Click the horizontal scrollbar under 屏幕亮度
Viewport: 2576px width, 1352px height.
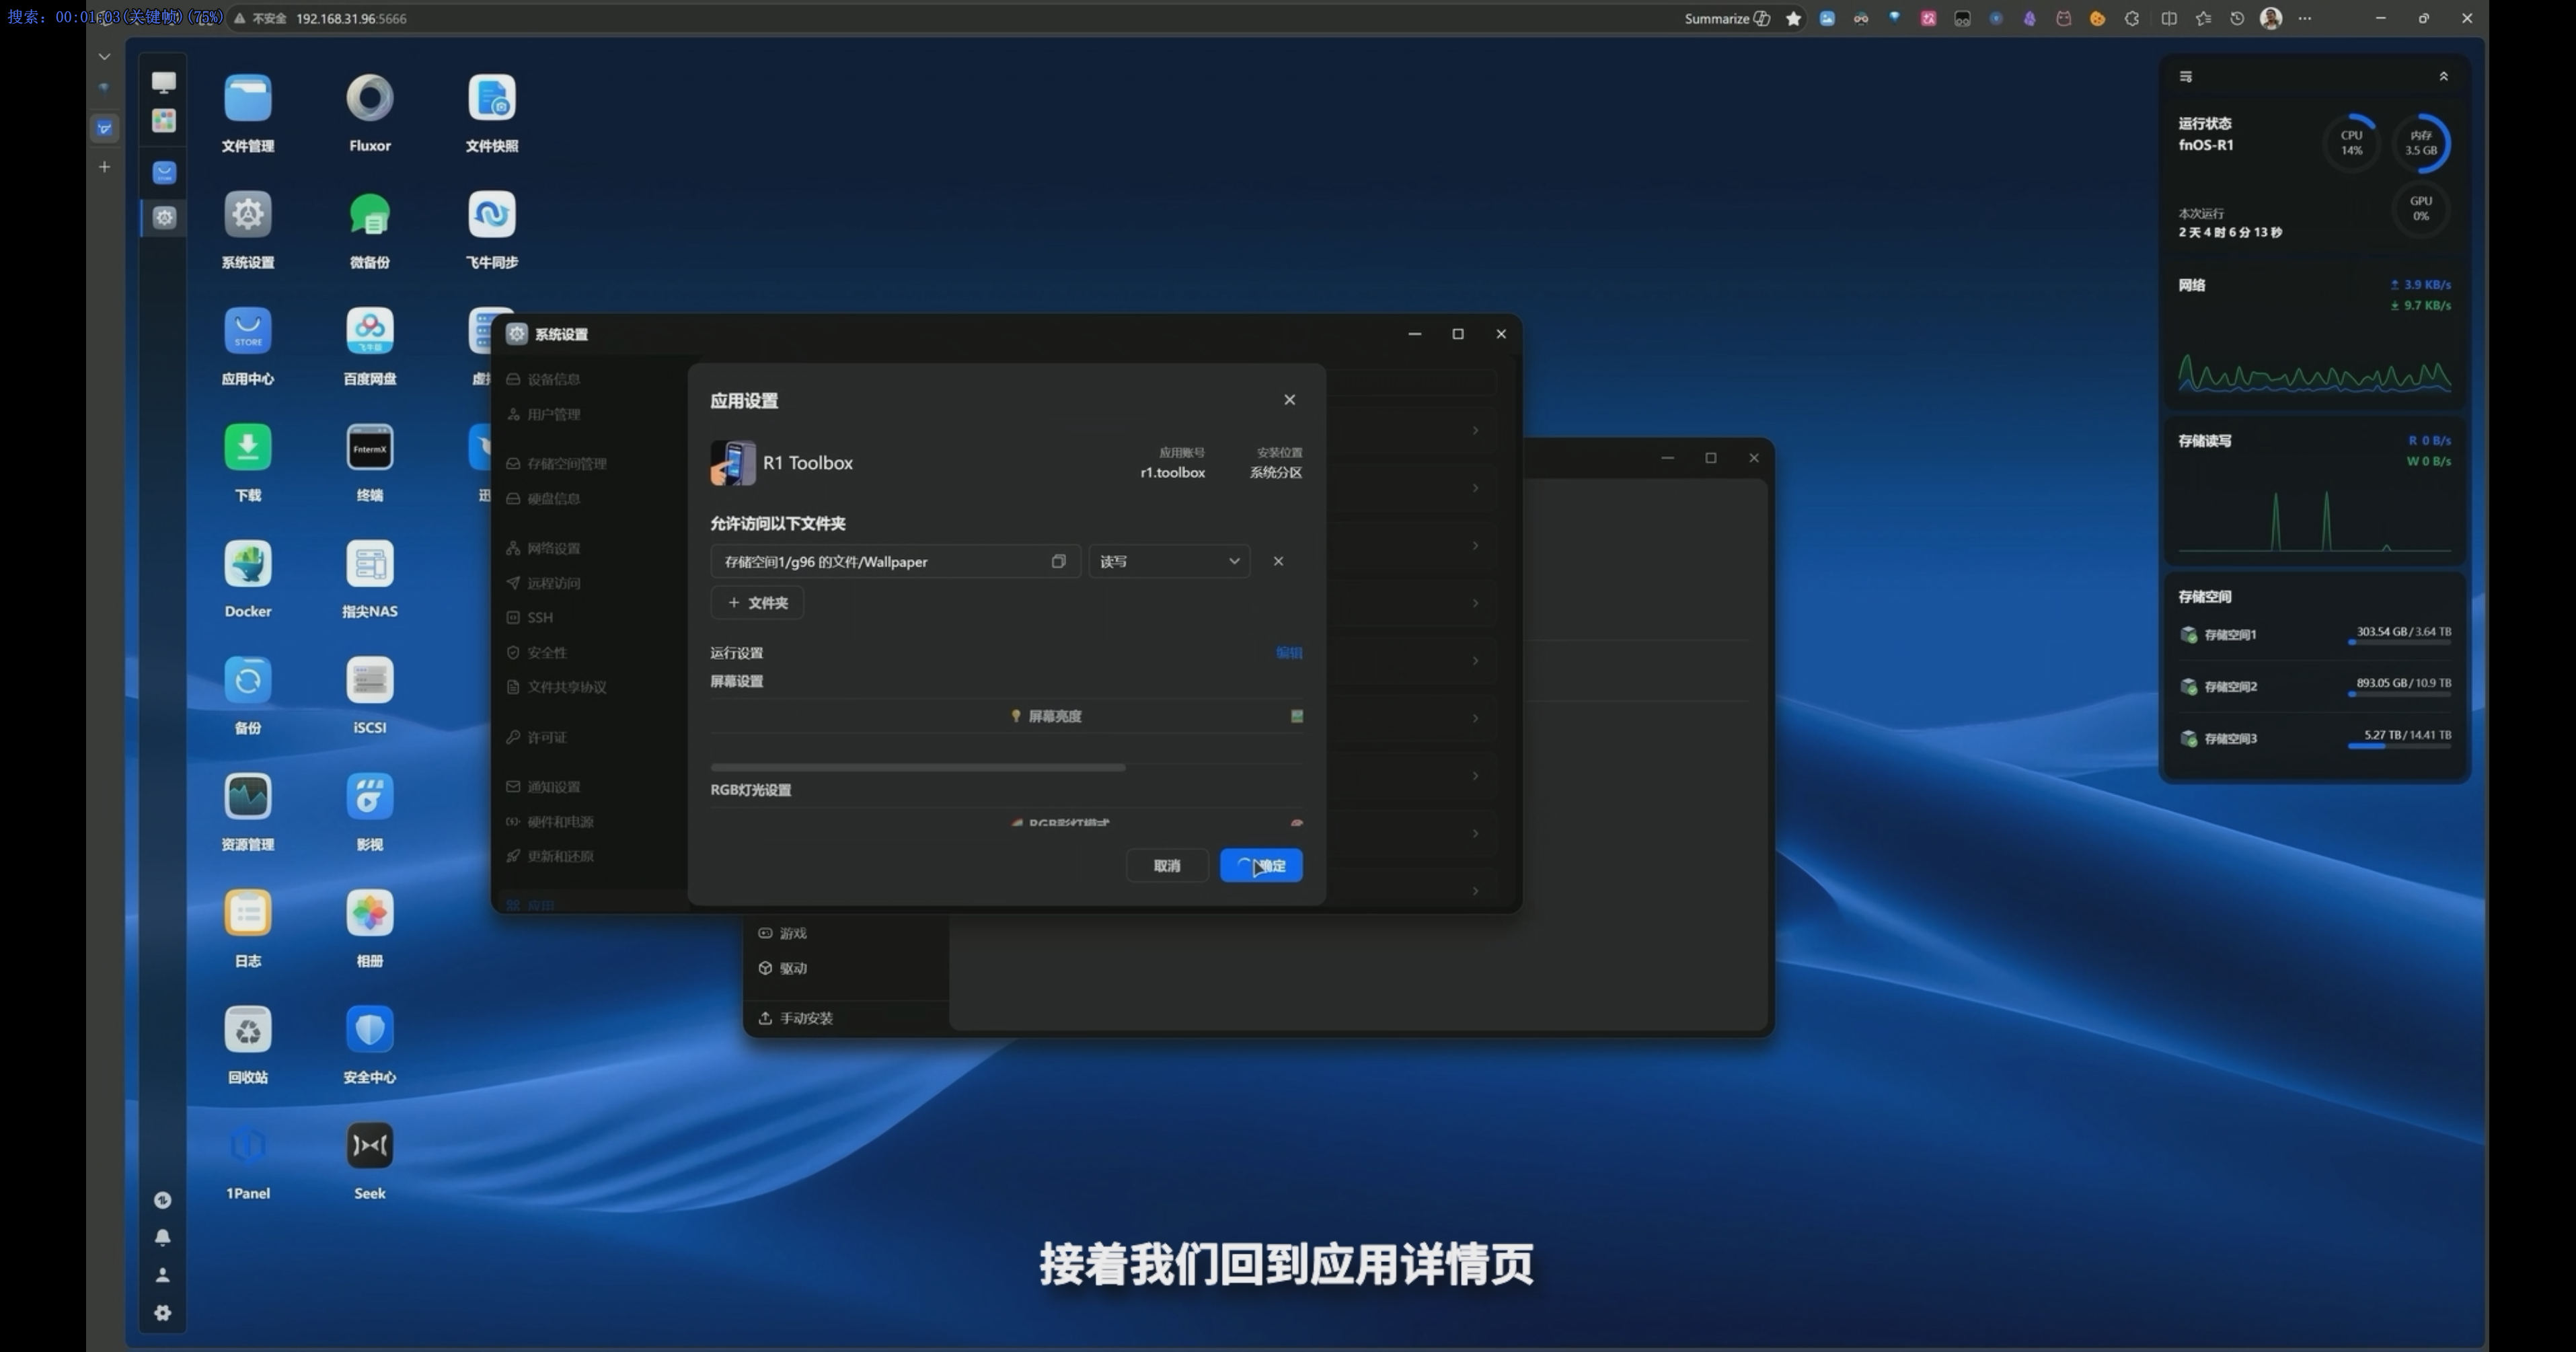(917, 768)
